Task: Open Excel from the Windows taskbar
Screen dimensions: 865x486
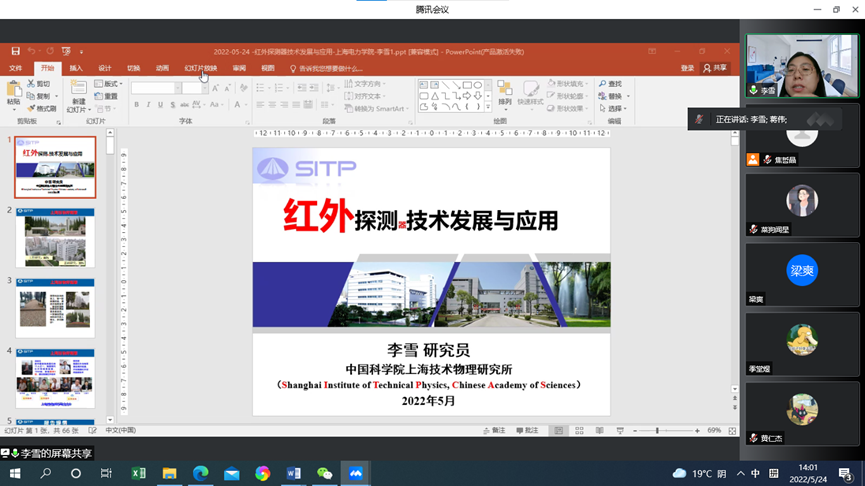Action: 138,473
